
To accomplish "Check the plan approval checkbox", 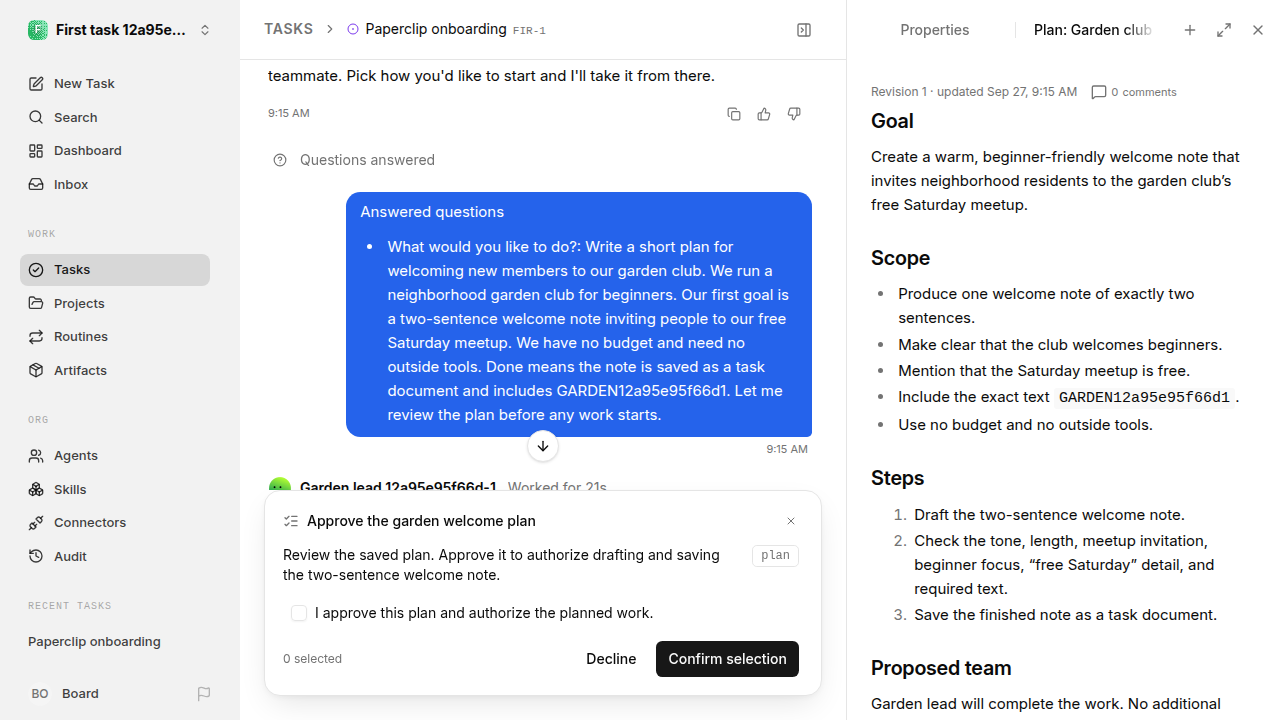I will (x=299, y=613).
